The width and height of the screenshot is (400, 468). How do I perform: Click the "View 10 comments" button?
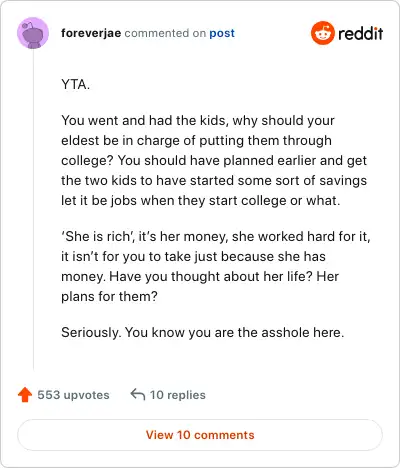[200, 435]
